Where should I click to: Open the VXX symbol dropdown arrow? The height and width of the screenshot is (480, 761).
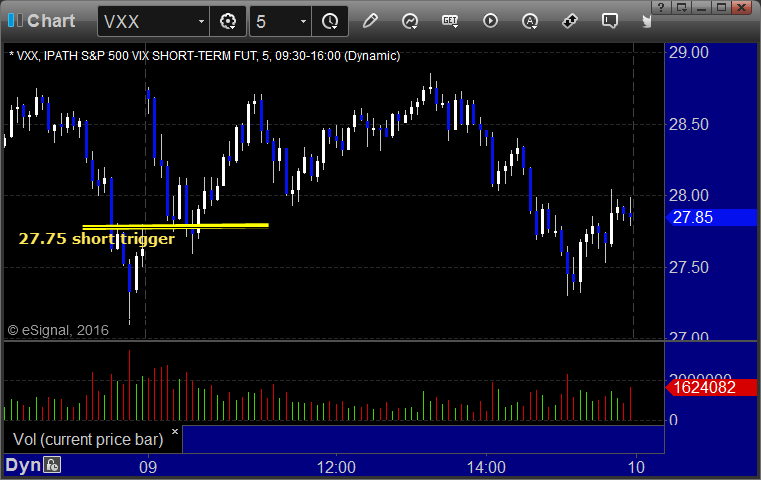tap(201, 21)
